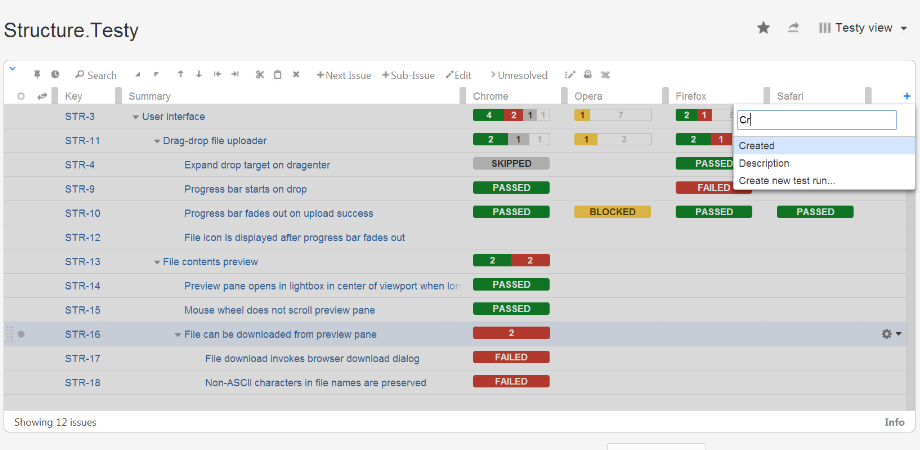Open issue link STR-3

click(x=80, y=116)
